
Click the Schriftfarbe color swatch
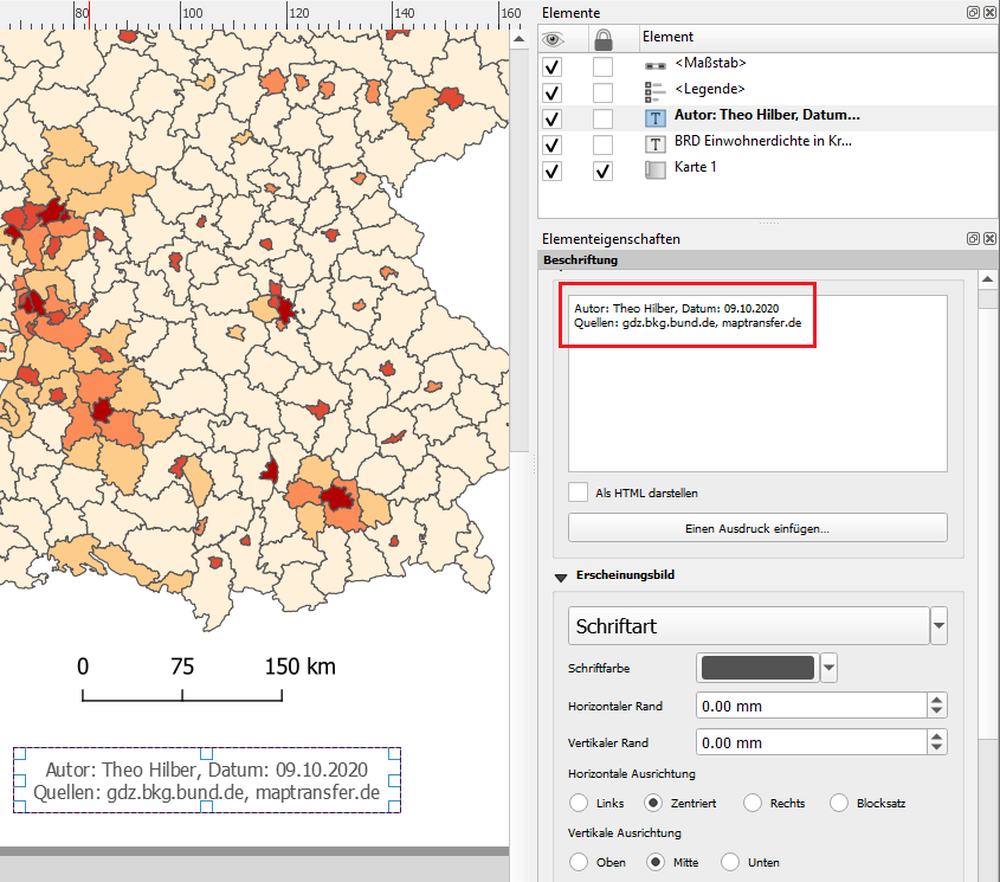pyautogui.click(x=756, y=668)
